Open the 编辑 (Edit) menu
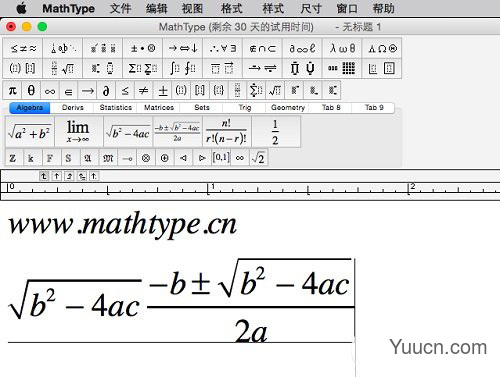The image size is (500, 377). [x=156, y=8]
